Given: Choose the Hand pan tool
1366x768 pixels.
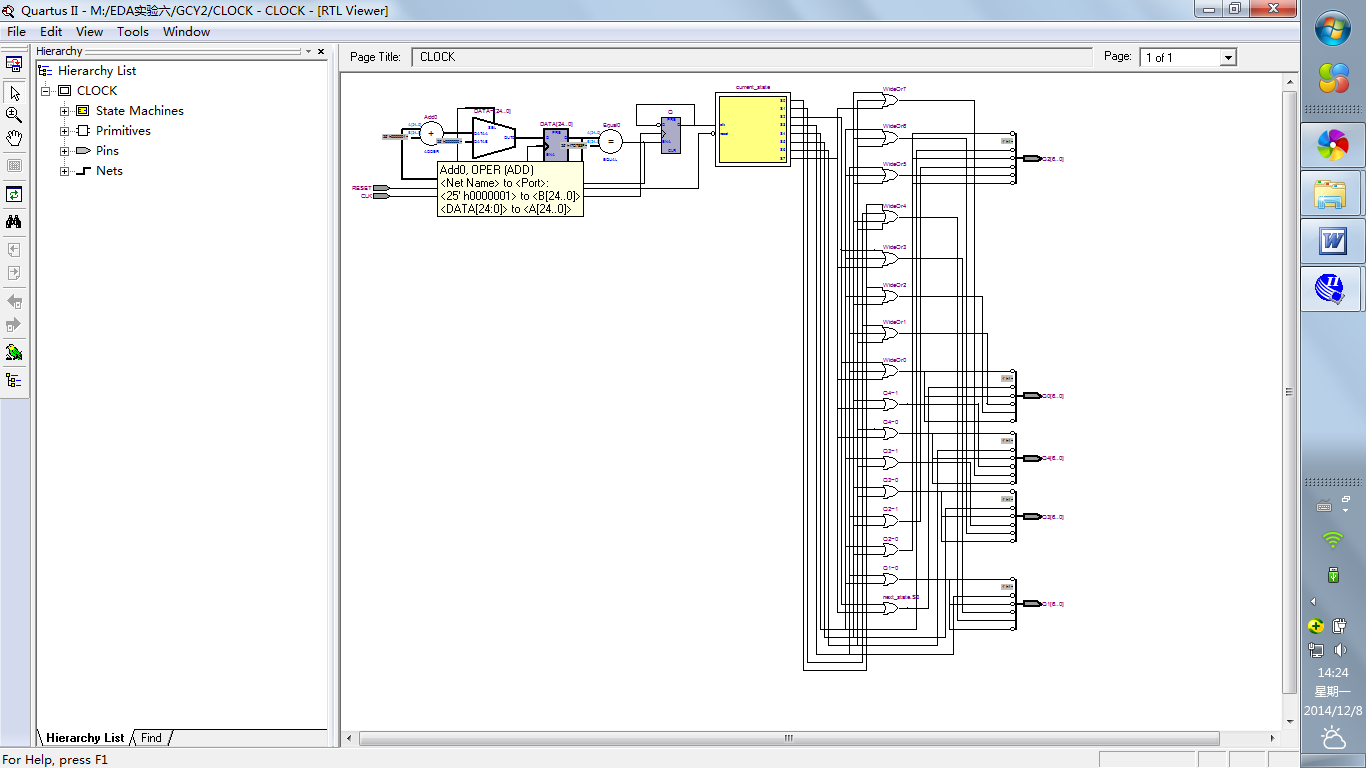Looking at the screenshot, I should coord(14,137).
